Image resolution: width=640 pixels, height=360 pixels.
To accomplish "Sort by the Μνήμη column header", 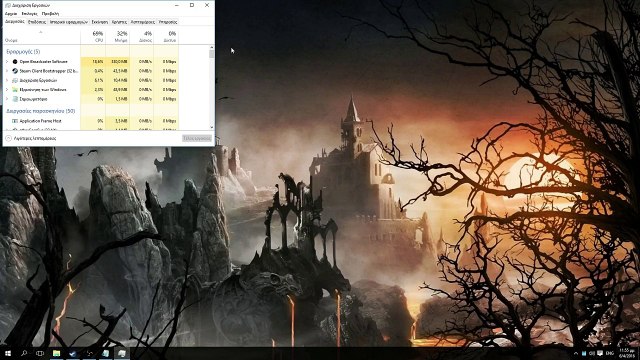I will [x=118, y=36].
